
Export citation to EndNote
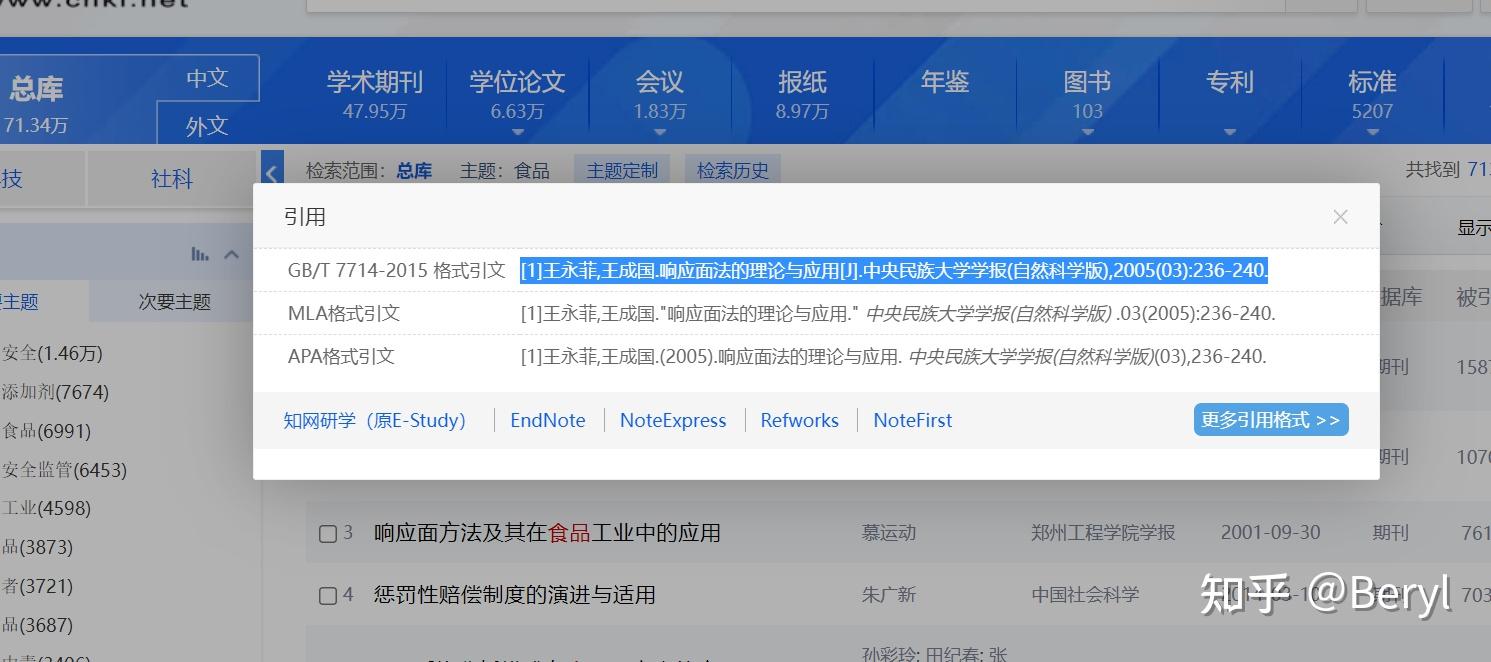[548, 421]
